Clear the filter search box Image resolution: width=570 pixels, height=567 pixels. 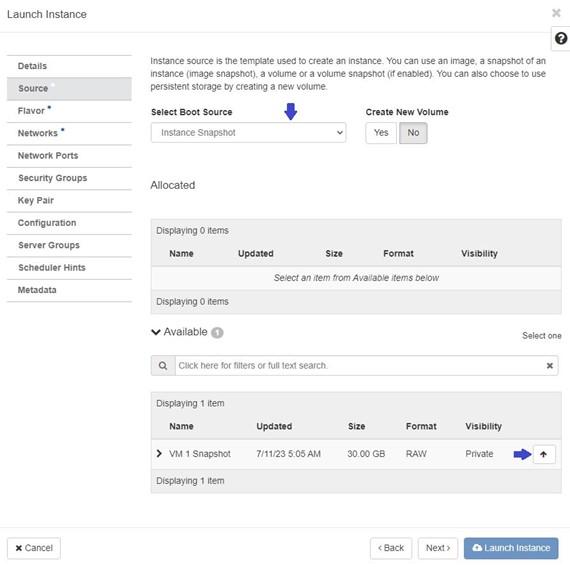tap(549, 365)
